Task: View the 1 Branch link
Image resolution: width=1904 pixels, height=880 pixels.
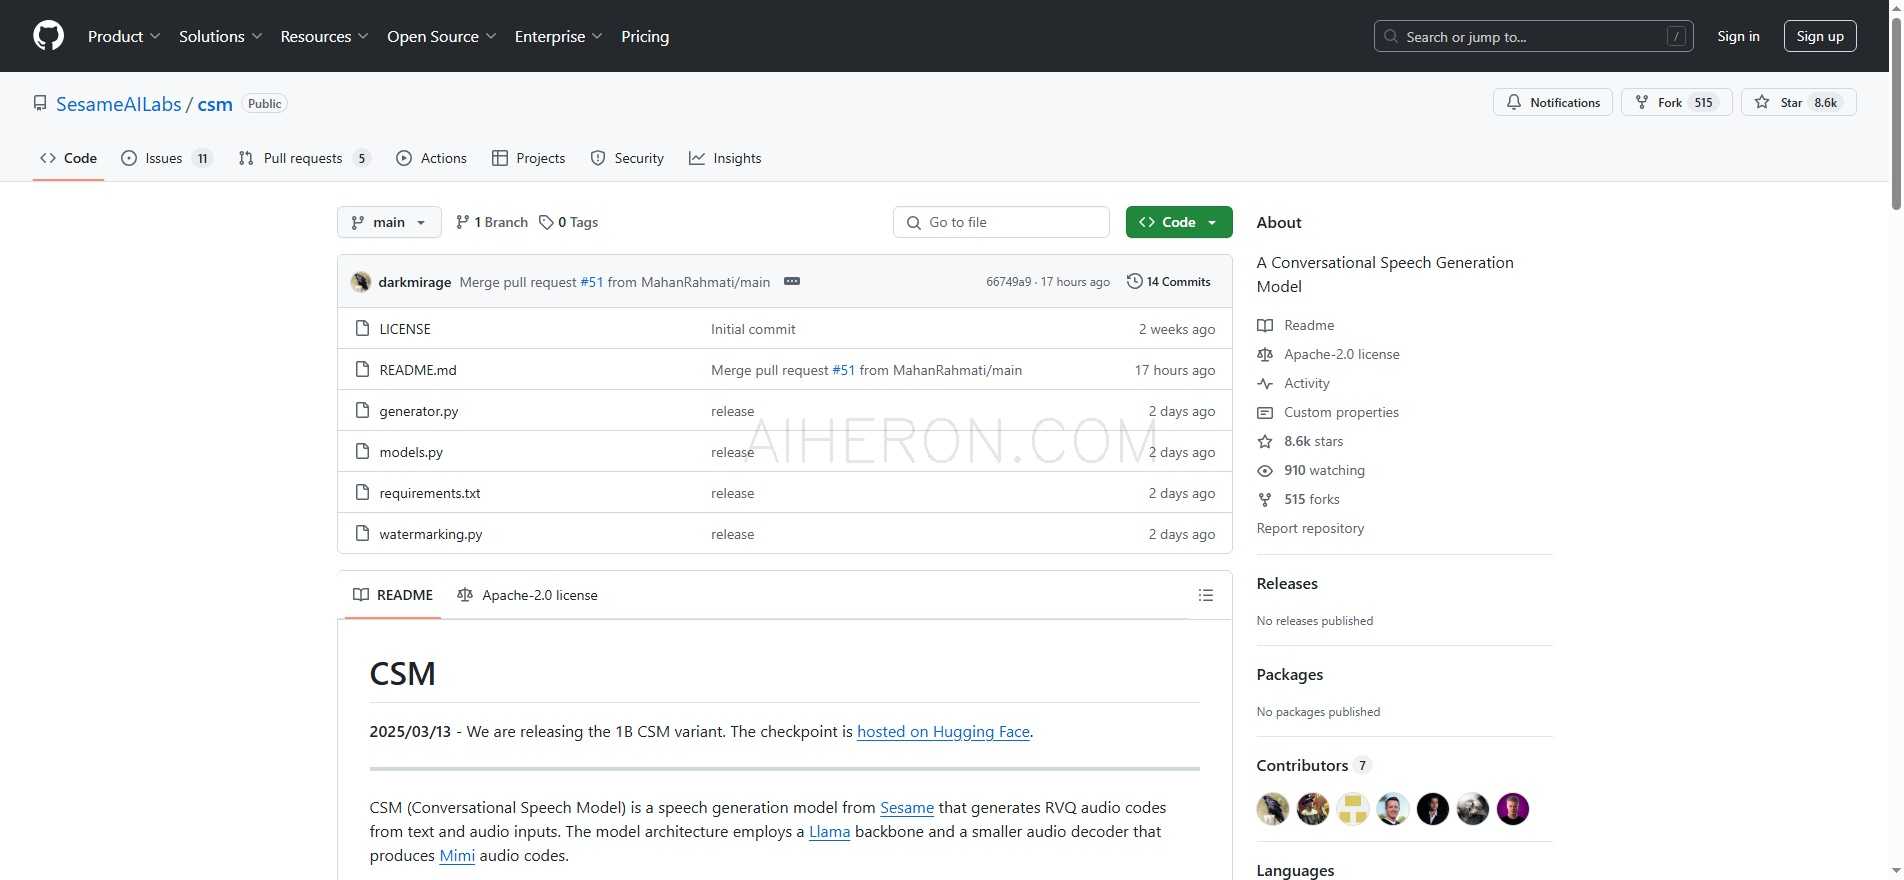Action: click(x=491, y=222)
